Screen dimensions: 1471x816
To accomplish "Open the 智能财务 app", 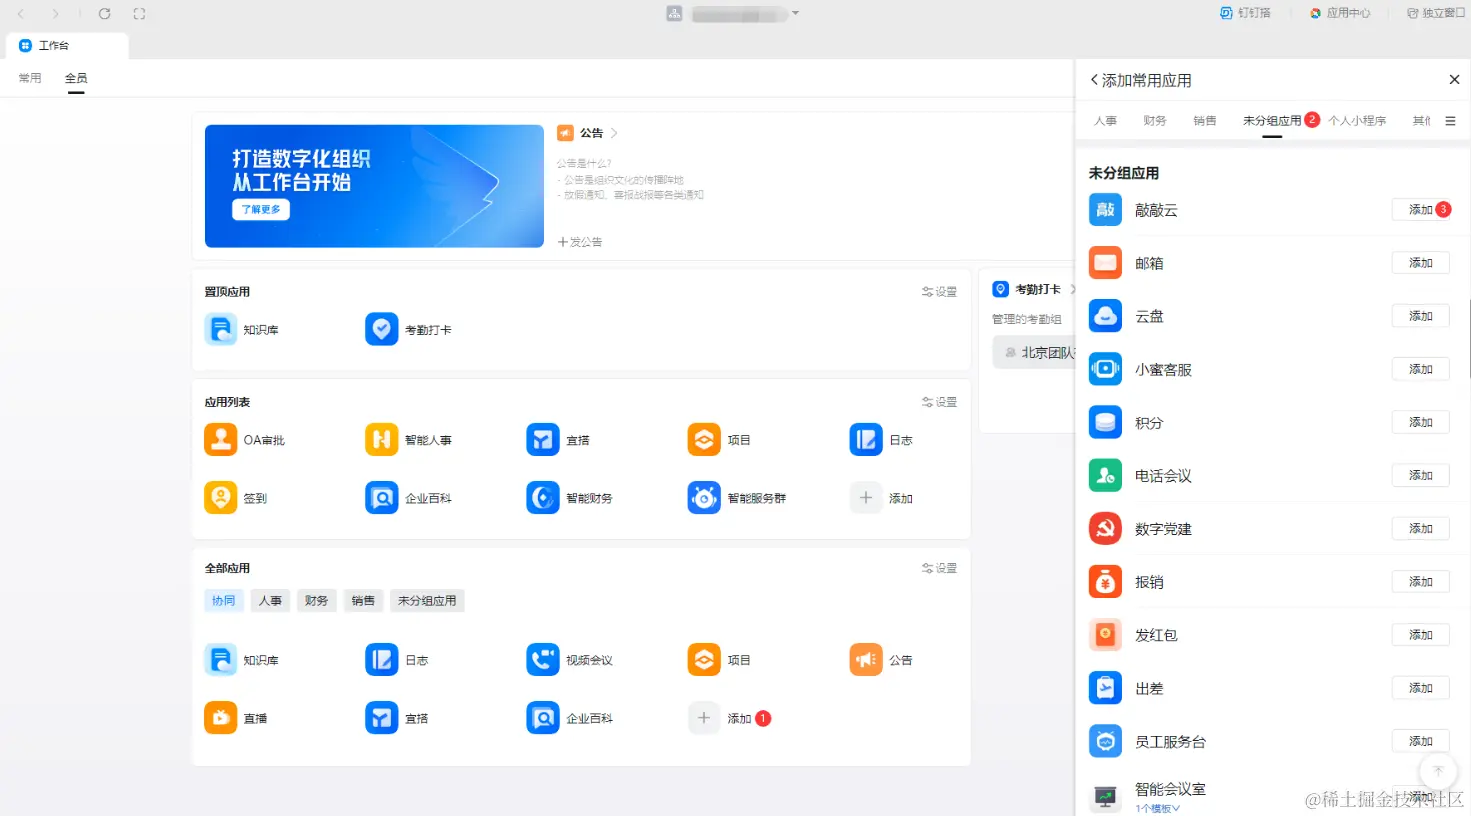I will [x=569, y=498].
